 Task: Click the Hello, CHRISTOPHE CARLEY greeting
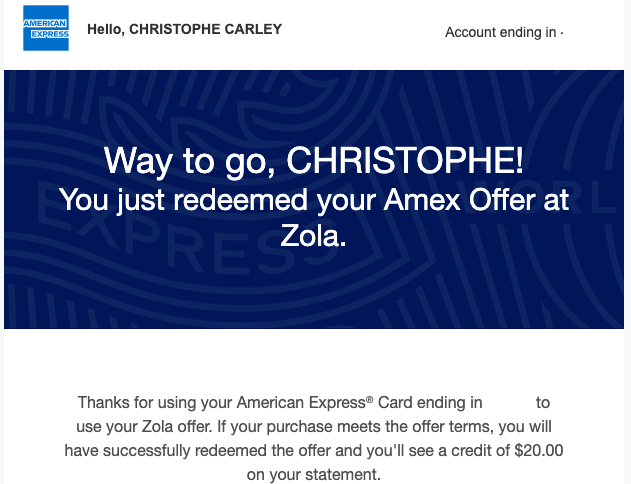click(x=184, y=29)
